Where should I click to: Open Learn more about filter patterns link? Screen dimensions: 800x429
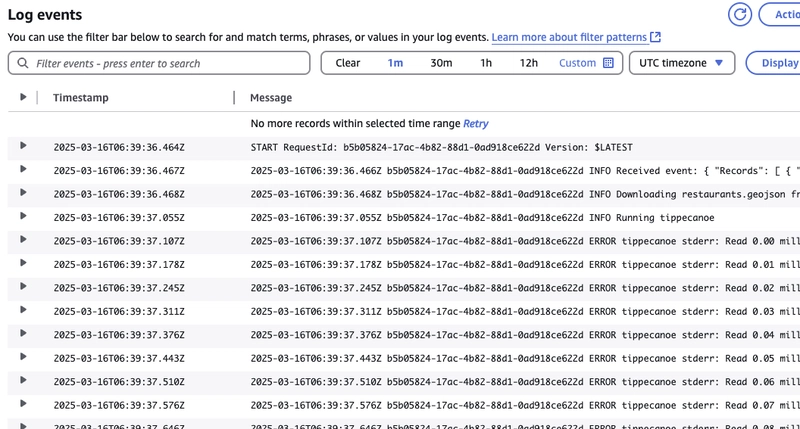(569, 37)
